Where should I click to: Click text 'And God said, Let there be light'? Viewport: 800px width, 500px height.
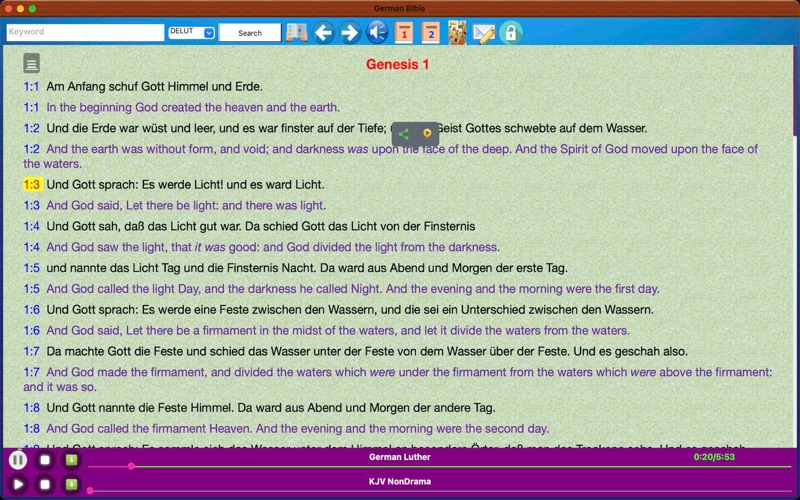click(x=132, y=205)
